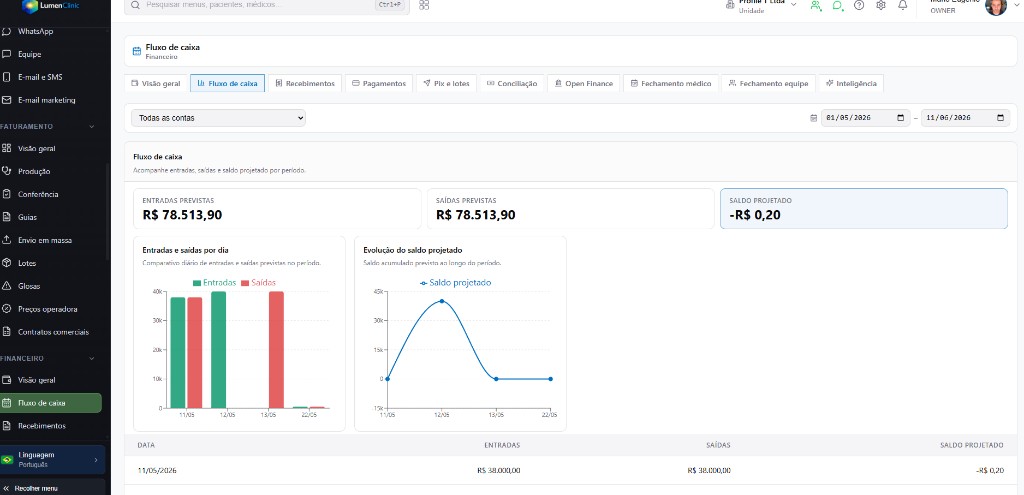Click the end date field 11/06/2026
This screenshot has height=495, width=1024.
[x=965, y=118]
